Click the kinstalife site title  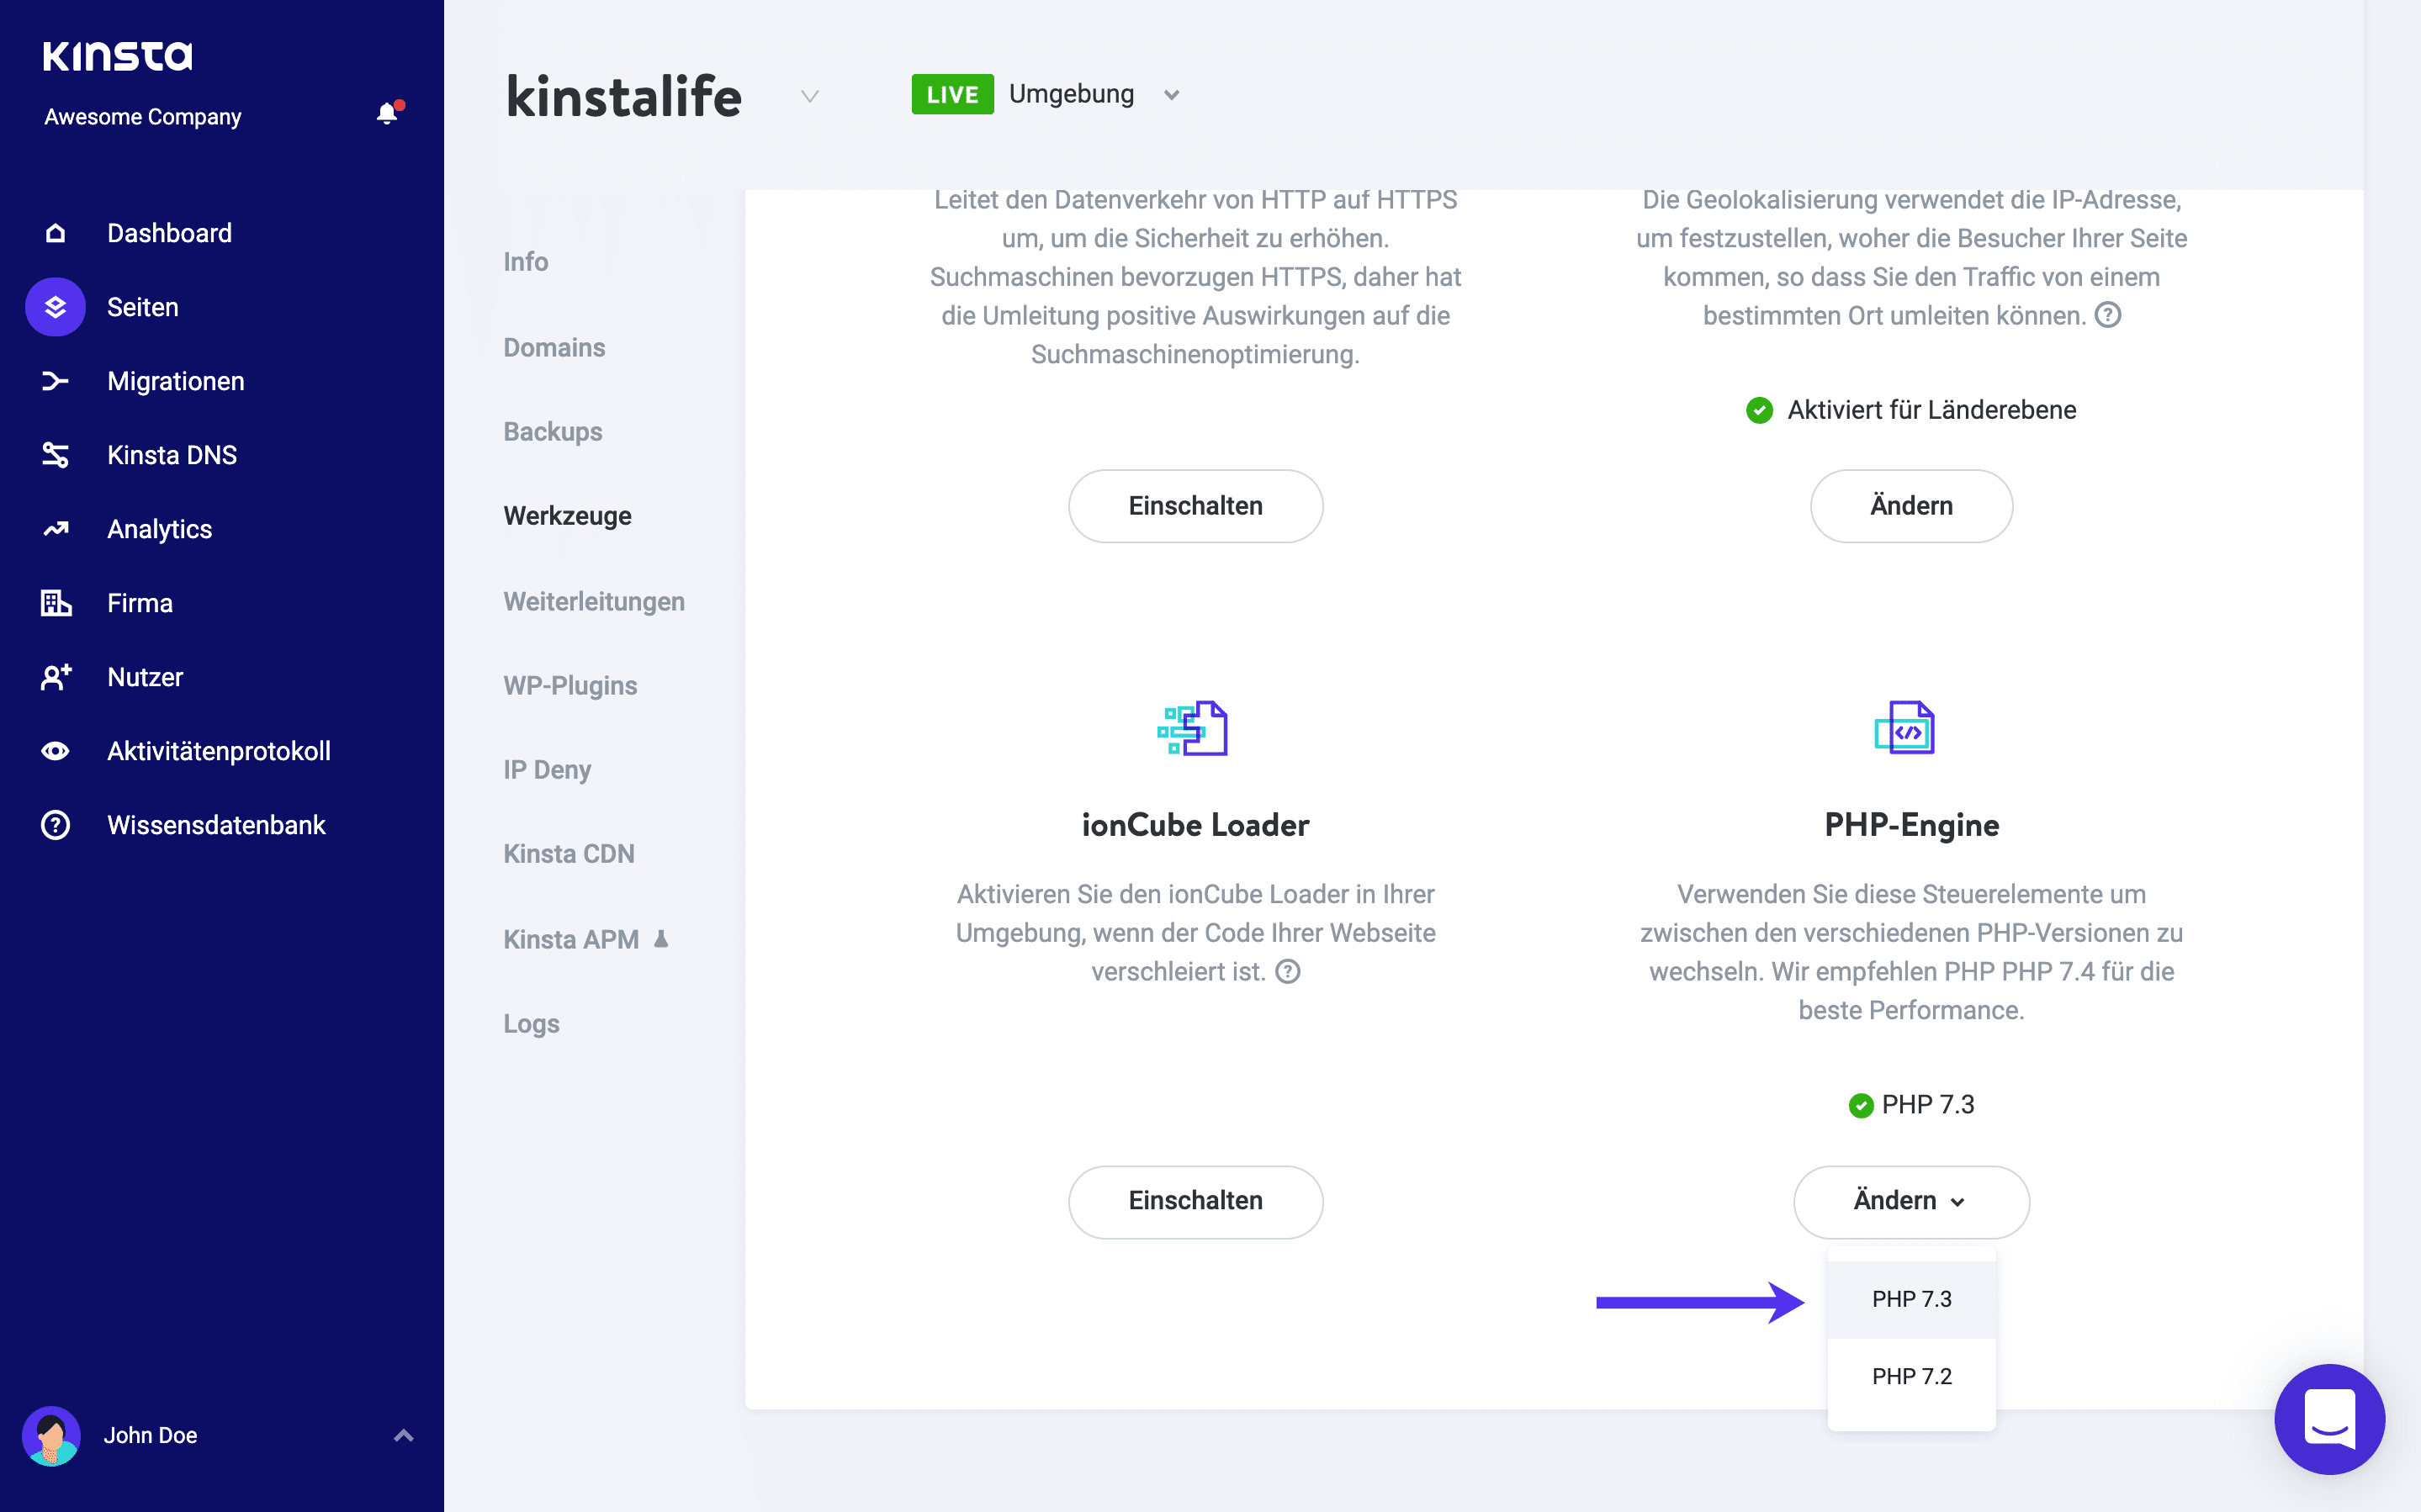tap(624, 97)
